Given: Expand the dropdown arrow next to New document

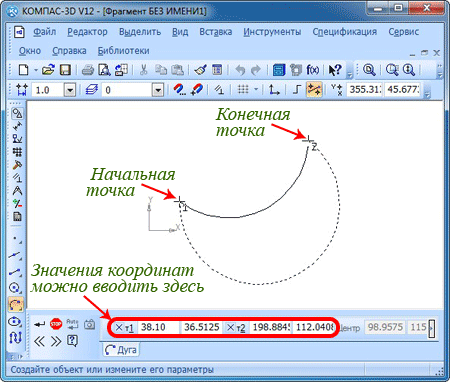Looking at the screenshot, I should pyautogui.click(x=35, y=70).
